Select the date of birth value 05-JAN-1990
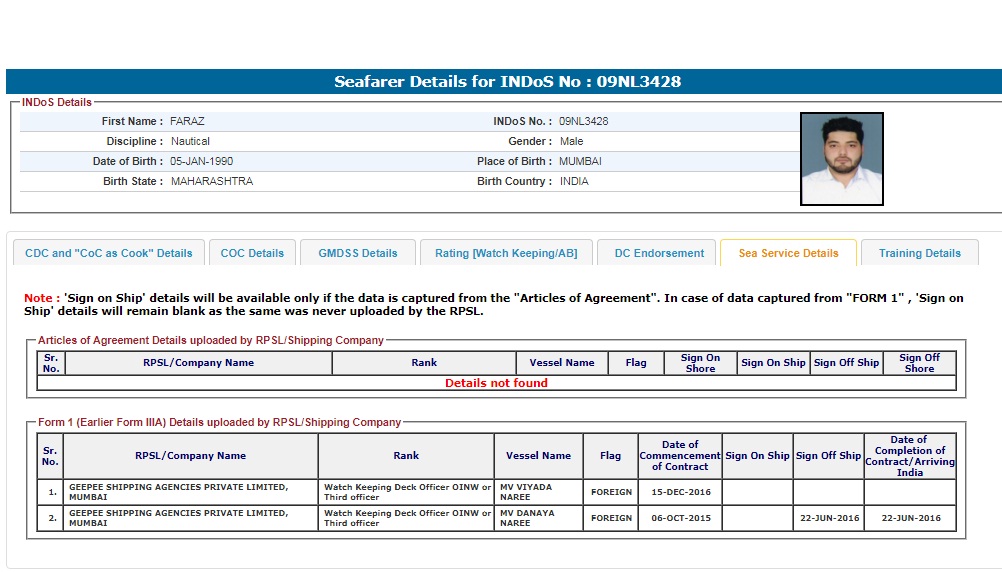 click(201, 161)
